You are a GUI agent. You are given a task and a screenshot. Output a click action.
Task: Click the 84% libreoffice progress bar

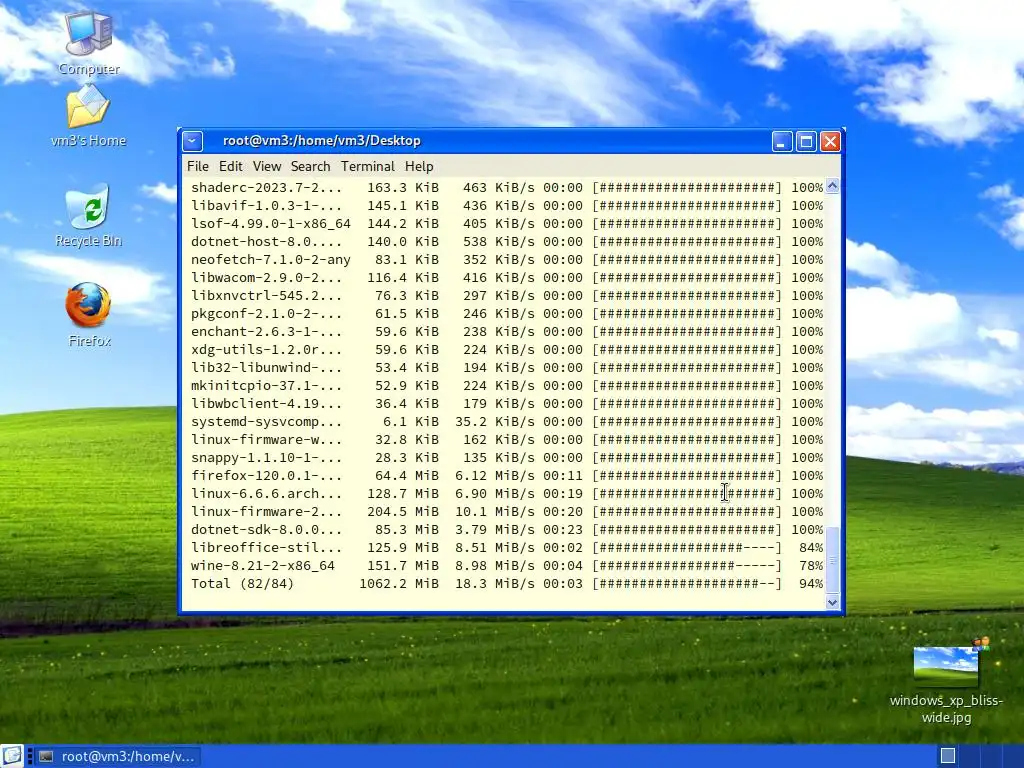click(687, 547)
